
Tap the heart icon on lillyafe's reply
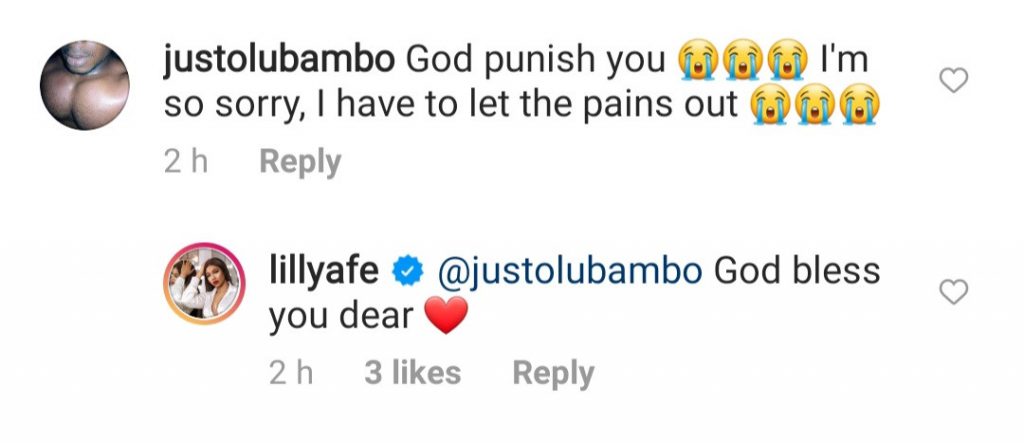coord(955,292)
